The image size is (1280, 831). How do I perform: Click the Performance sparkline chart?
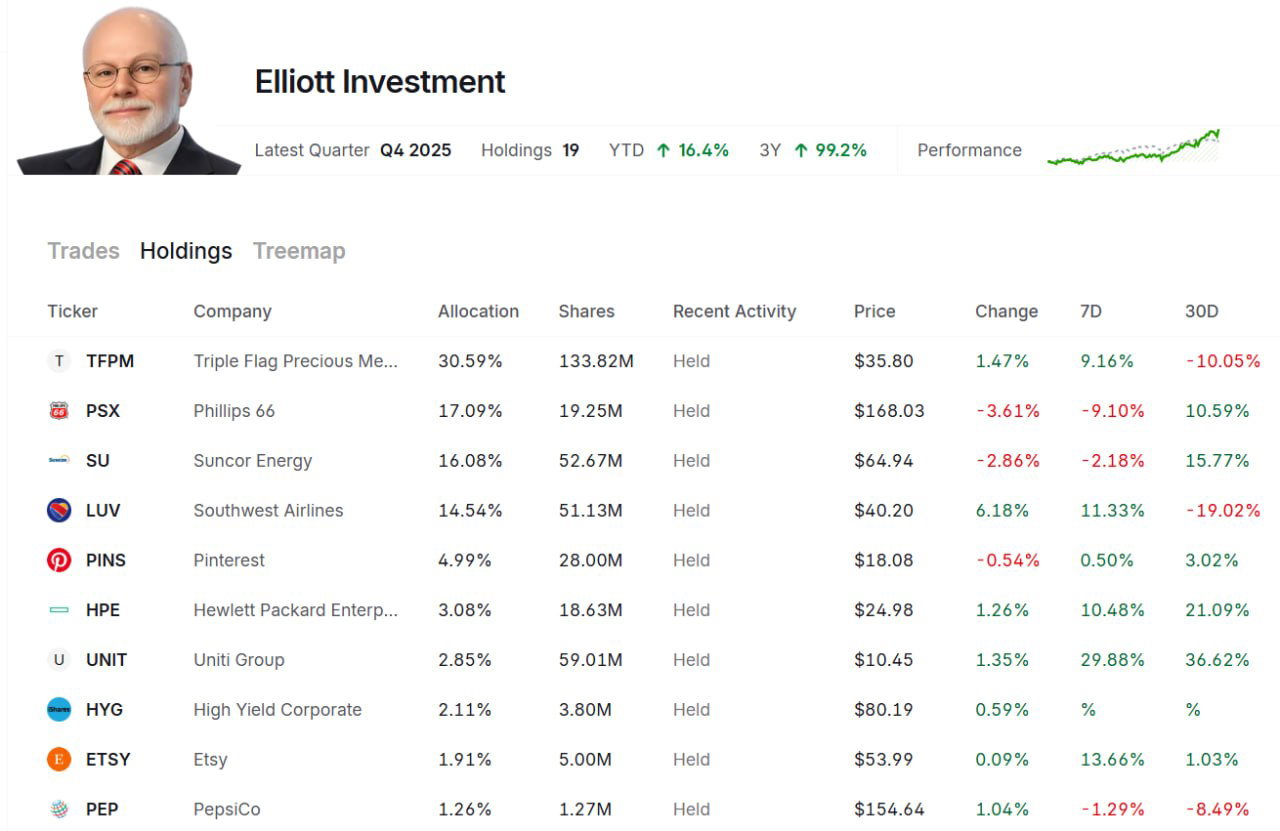coord(1135,150)
